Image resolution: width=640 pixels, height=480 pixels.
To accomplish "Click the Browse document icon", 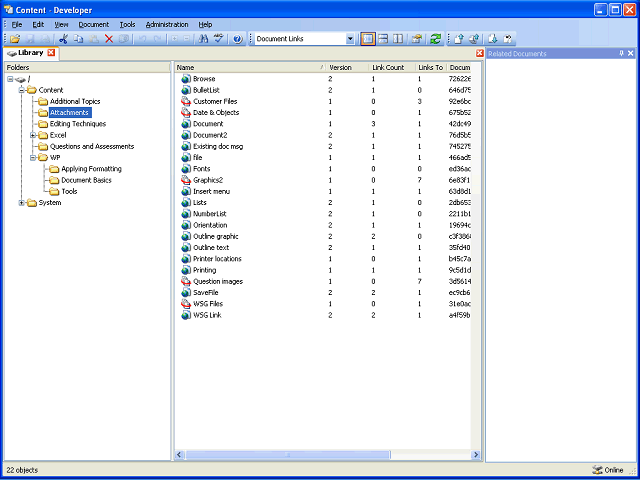I will pos(186,79).
